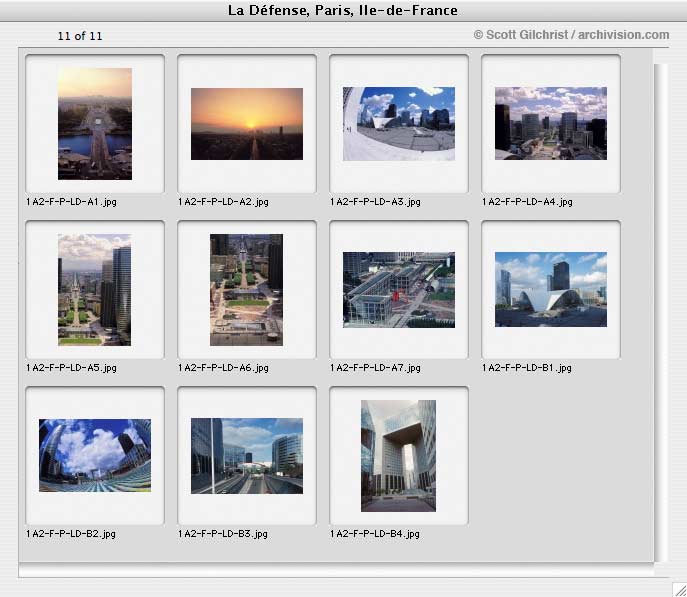Select CNIT vault thumbnail 1A2-F-P-LD-B1
This screenshot has height=597, width=687.
[x=551, y=289]
